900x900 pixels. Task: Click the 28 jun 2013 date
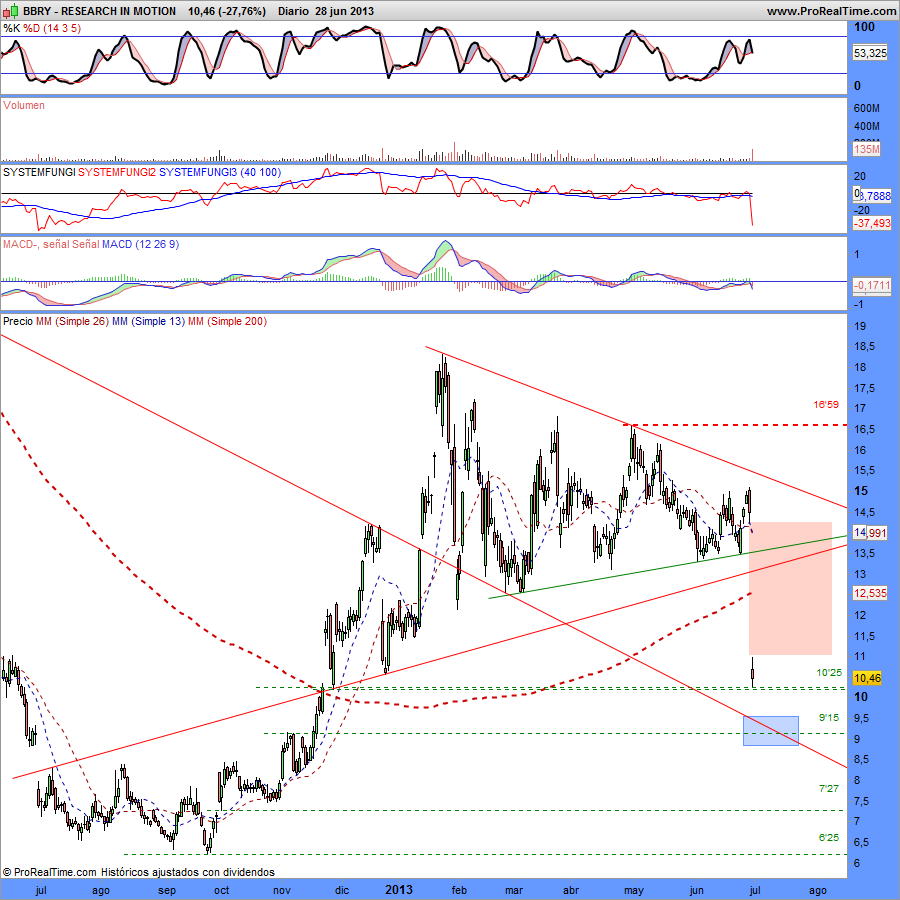click(344, 11)
